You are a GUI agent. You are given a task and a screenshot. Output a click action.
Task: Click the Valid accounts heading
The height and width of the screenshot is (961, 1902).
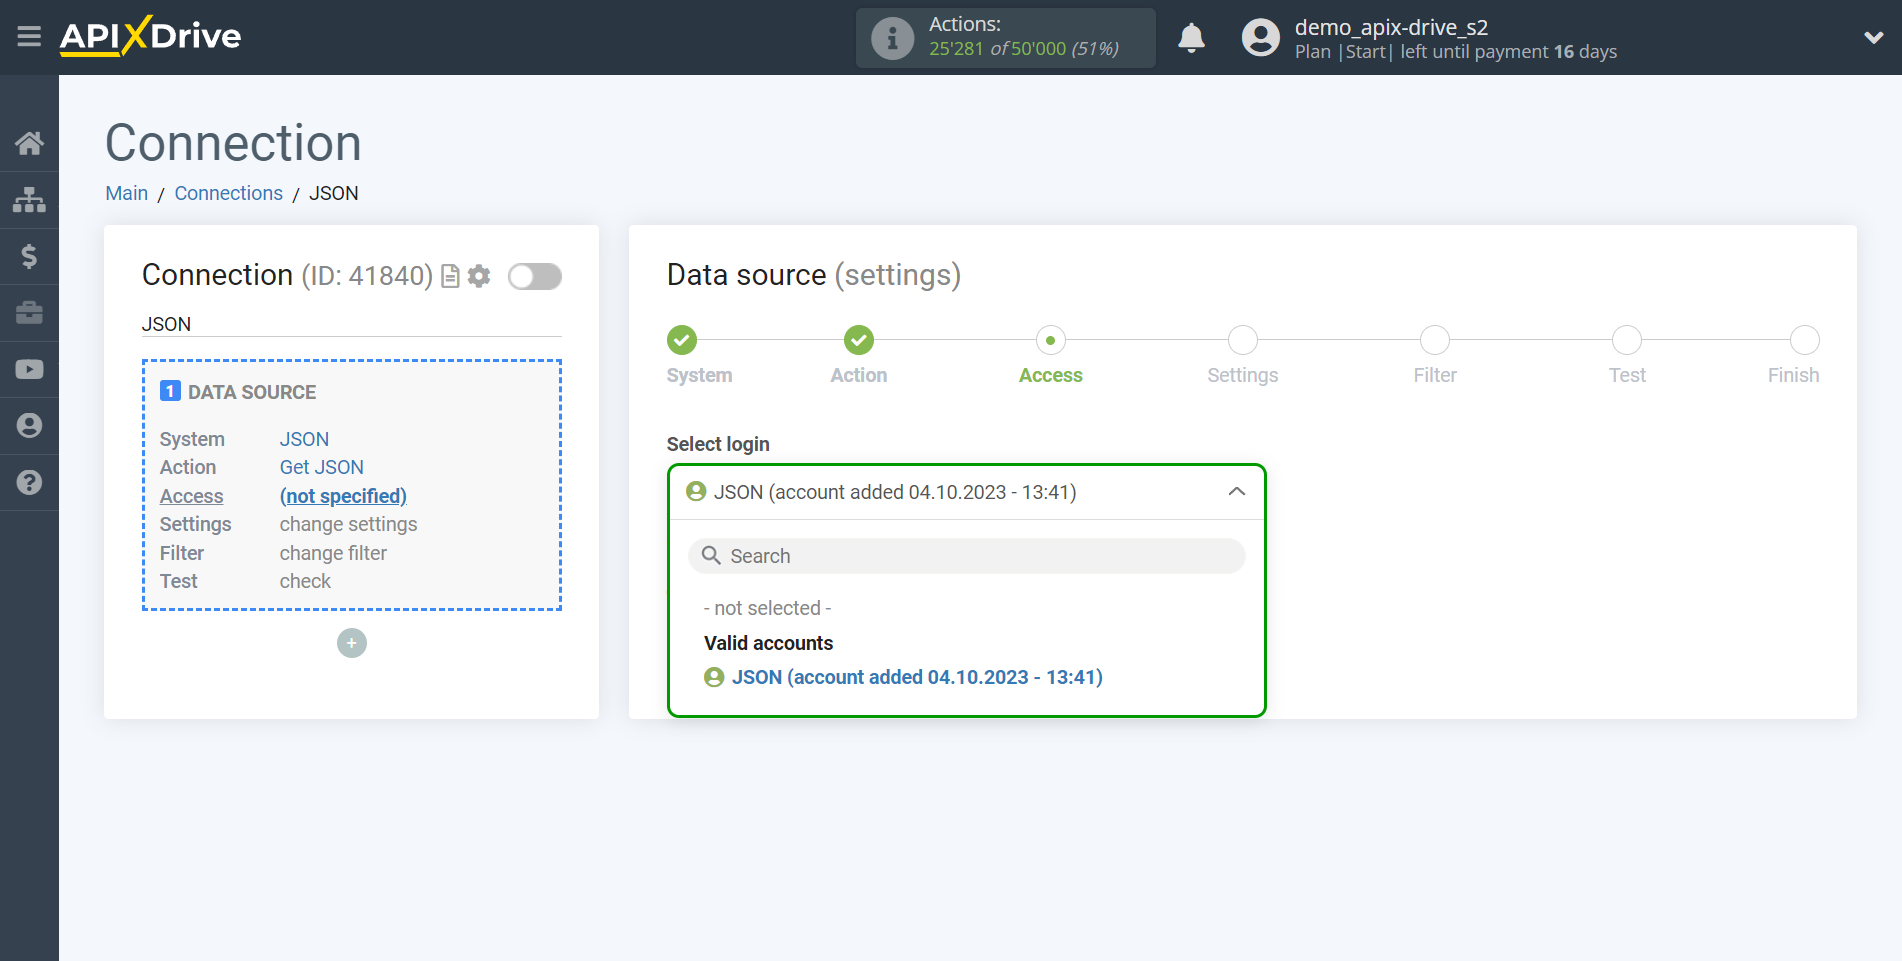768,643
